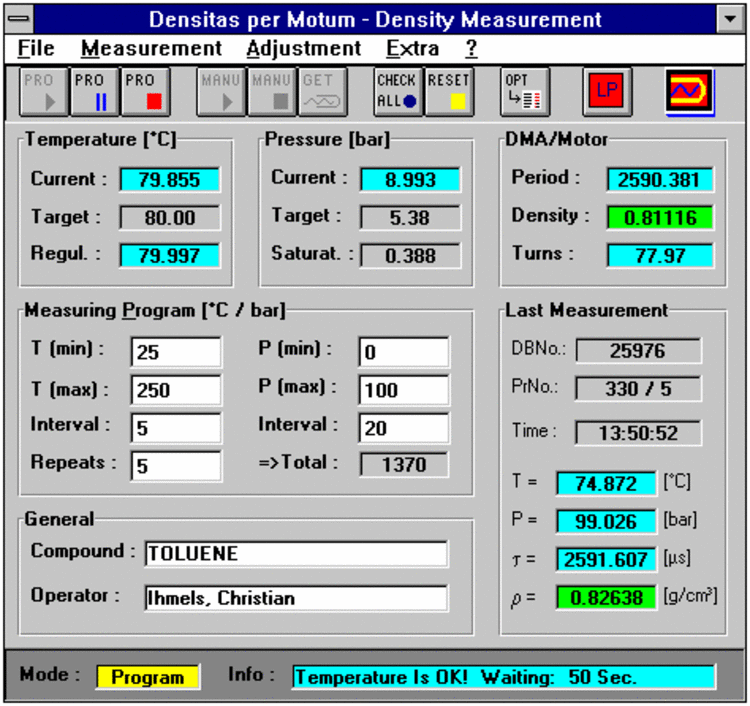The height and width of the screenshot is (706, 750).
Task: Click the oscillation wave logo icon
Action: [x=689, y=91]
